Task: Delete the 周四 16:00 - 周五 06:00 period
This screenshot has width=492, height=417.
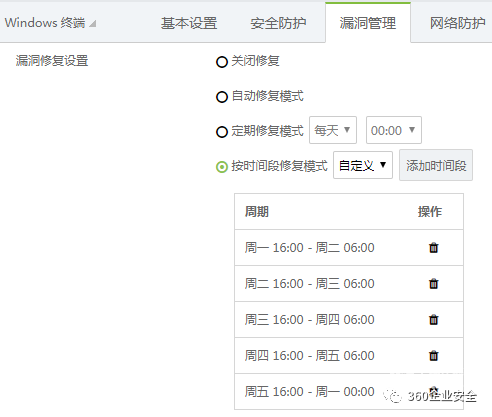Action: [x=433, y=356]
